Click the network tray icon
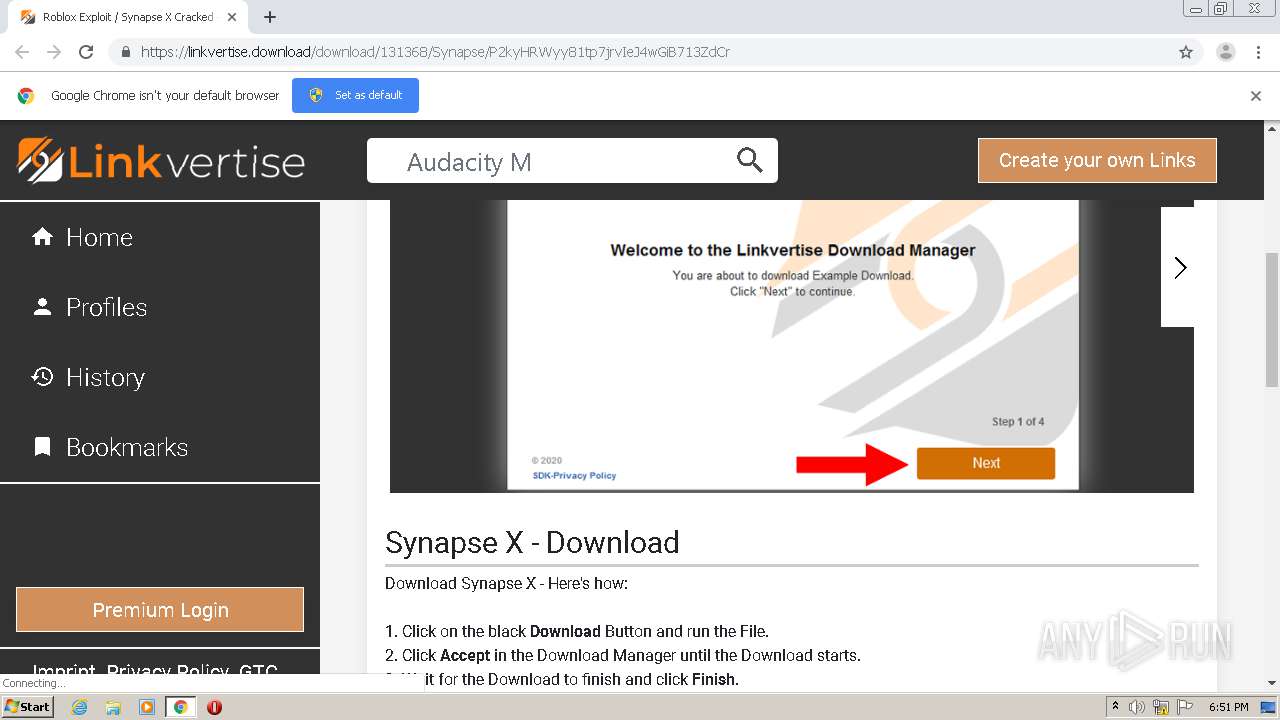This screenshot has height=720, width=1280. pyautogui.click(x=1161, y=707)
